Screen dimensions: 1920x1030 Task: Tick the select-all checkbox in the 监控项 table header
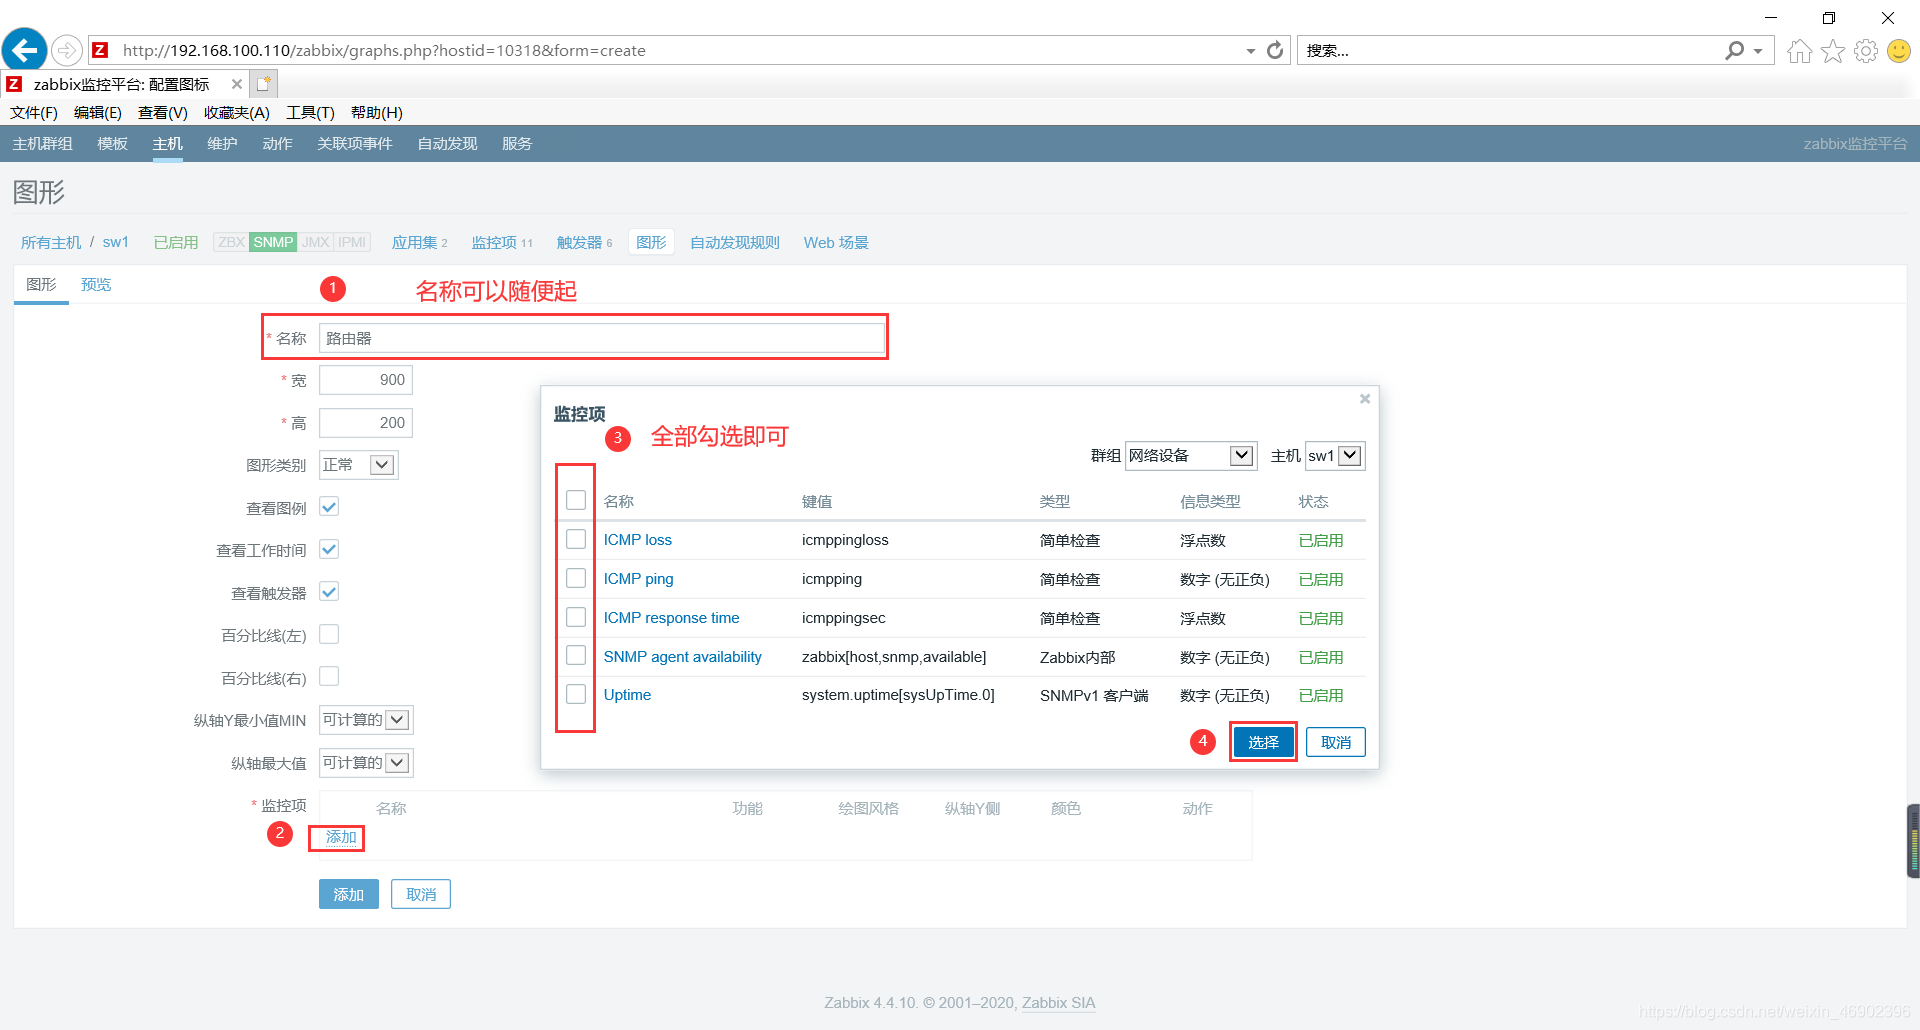[x=576, y=500]
